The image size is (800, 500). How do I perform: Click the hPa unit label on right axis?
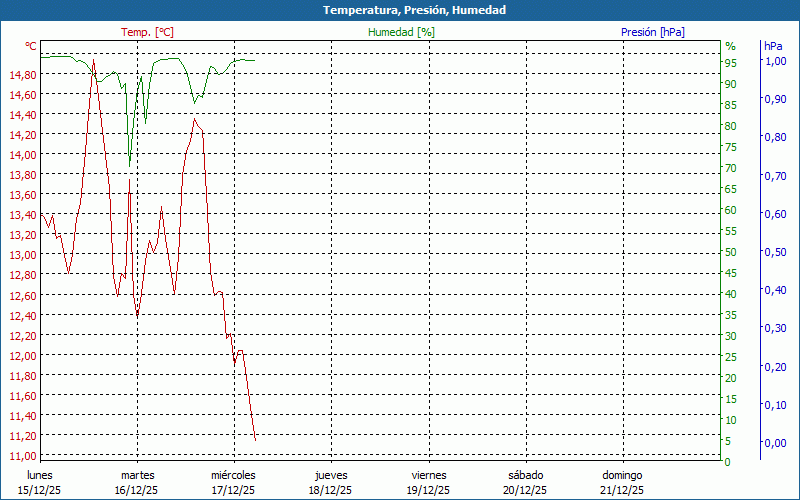[773, 47]
